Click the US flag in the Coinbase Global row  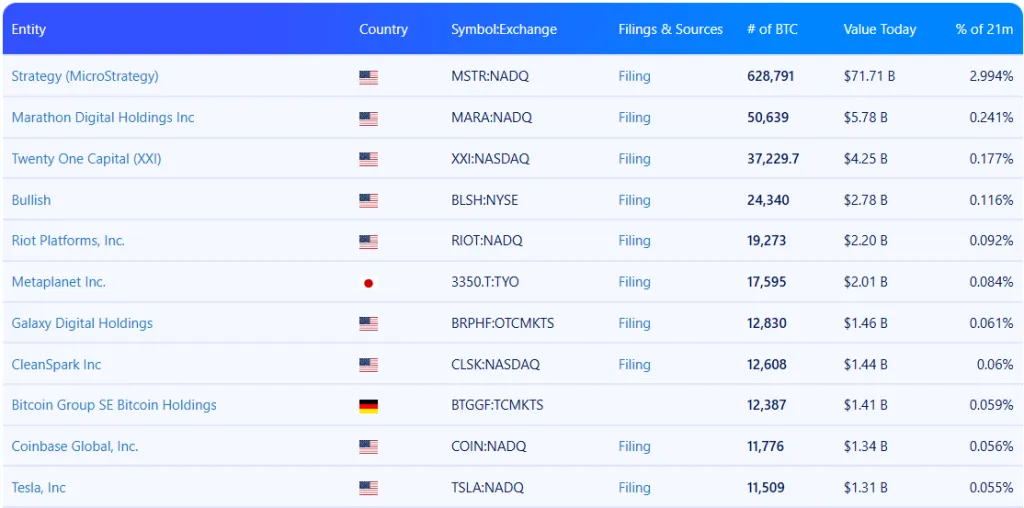pyautogui.click(x=368, y=447)
